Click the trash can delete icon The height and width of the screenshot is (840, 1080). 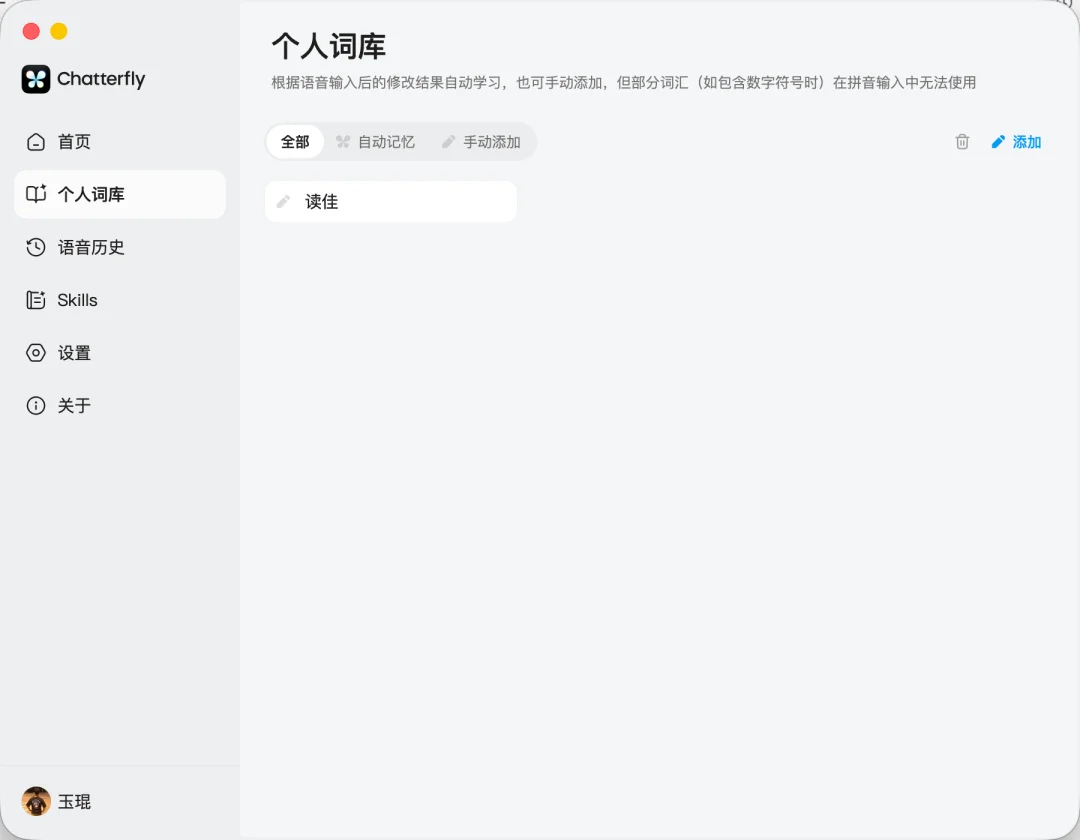(962, 142)
